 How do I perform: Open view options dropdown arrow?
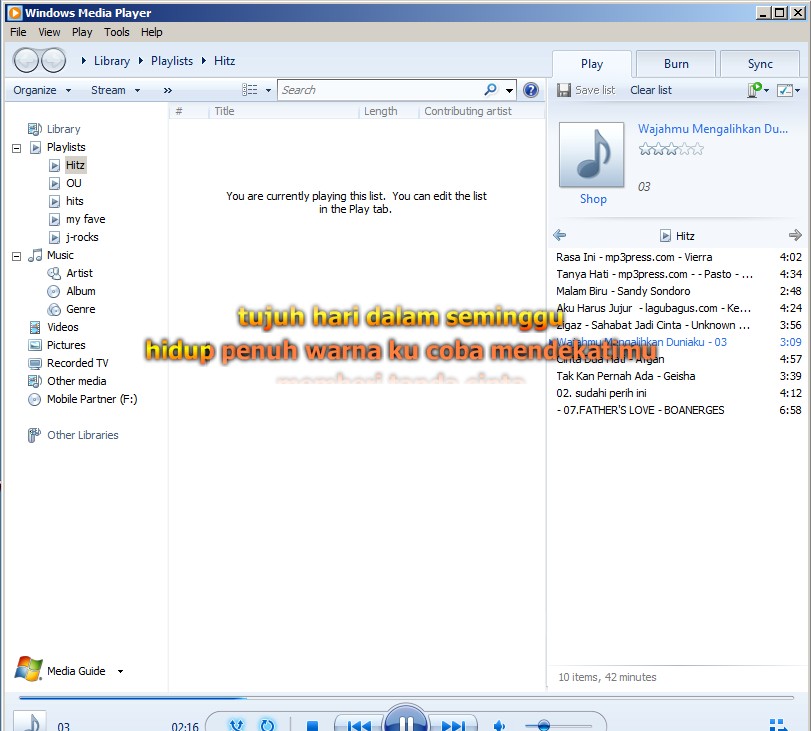[x=268, y=91]
